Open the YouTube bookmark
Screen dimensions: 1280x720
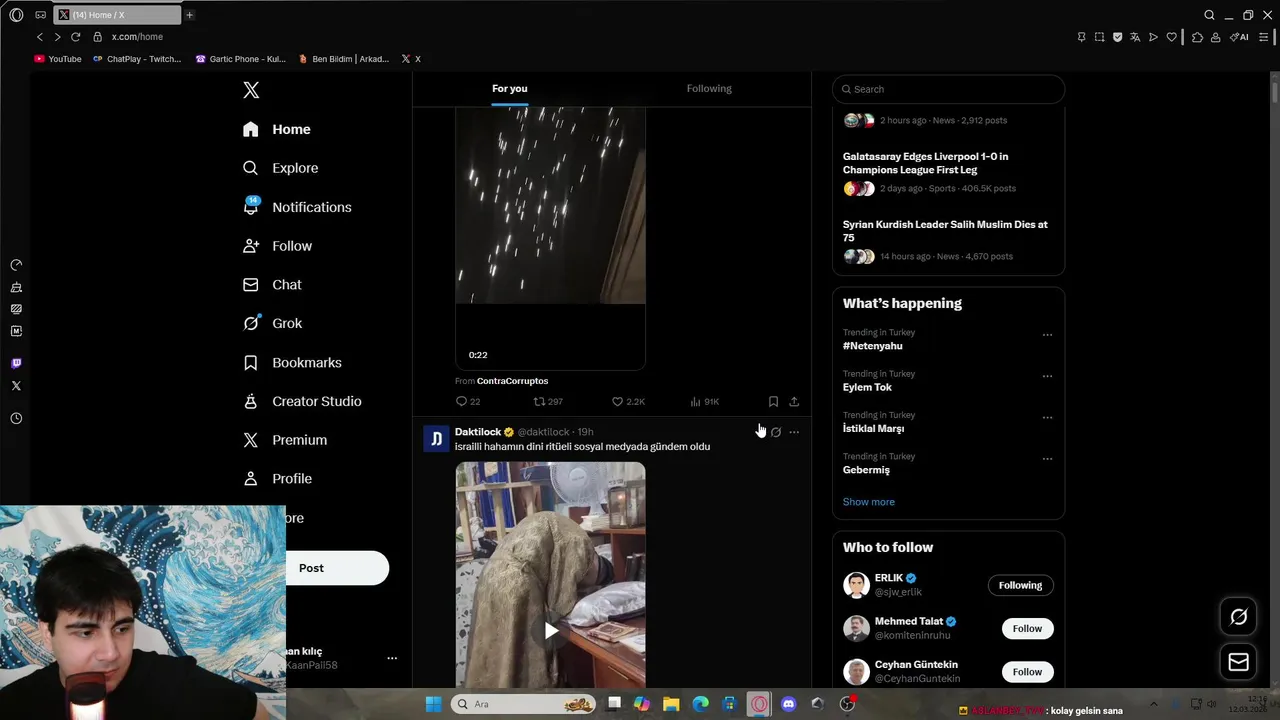[58, 59]
